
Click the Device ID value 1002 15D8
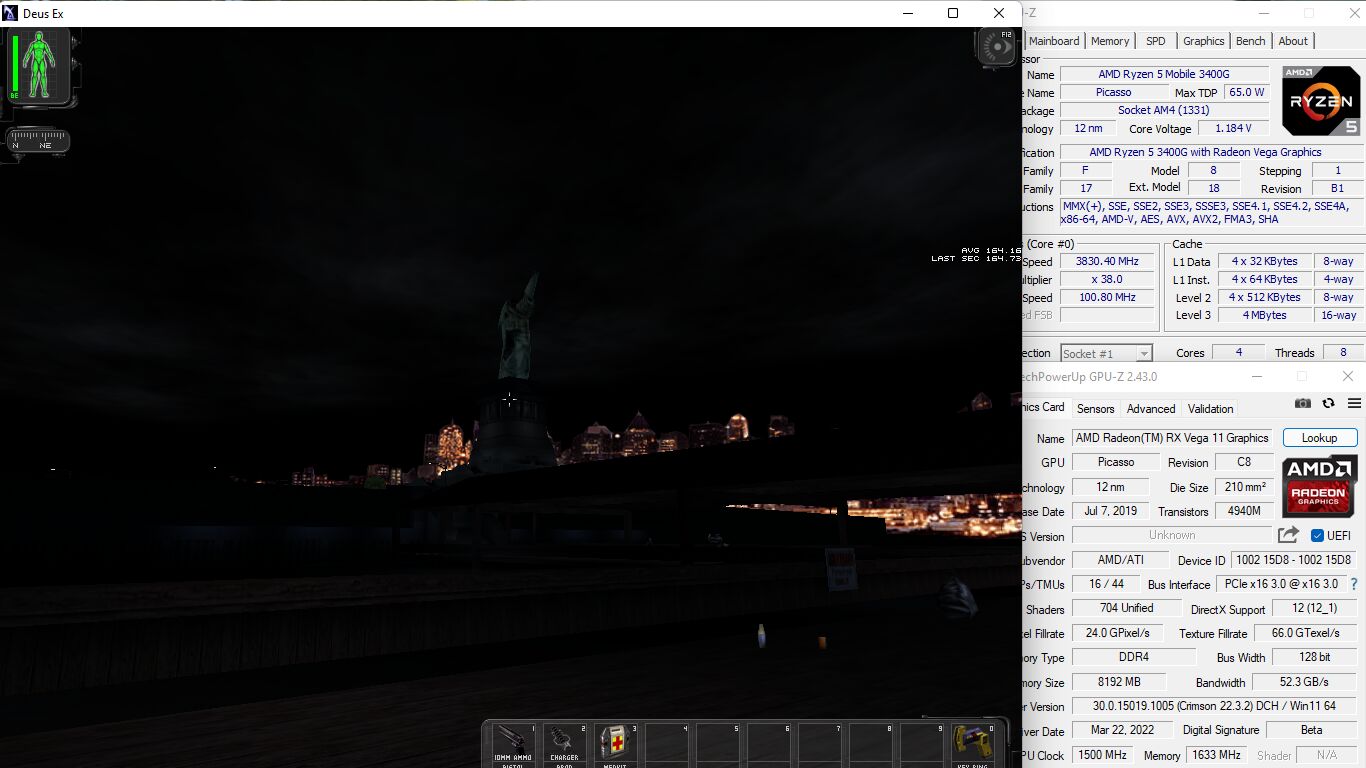(x=1292, y=560)
